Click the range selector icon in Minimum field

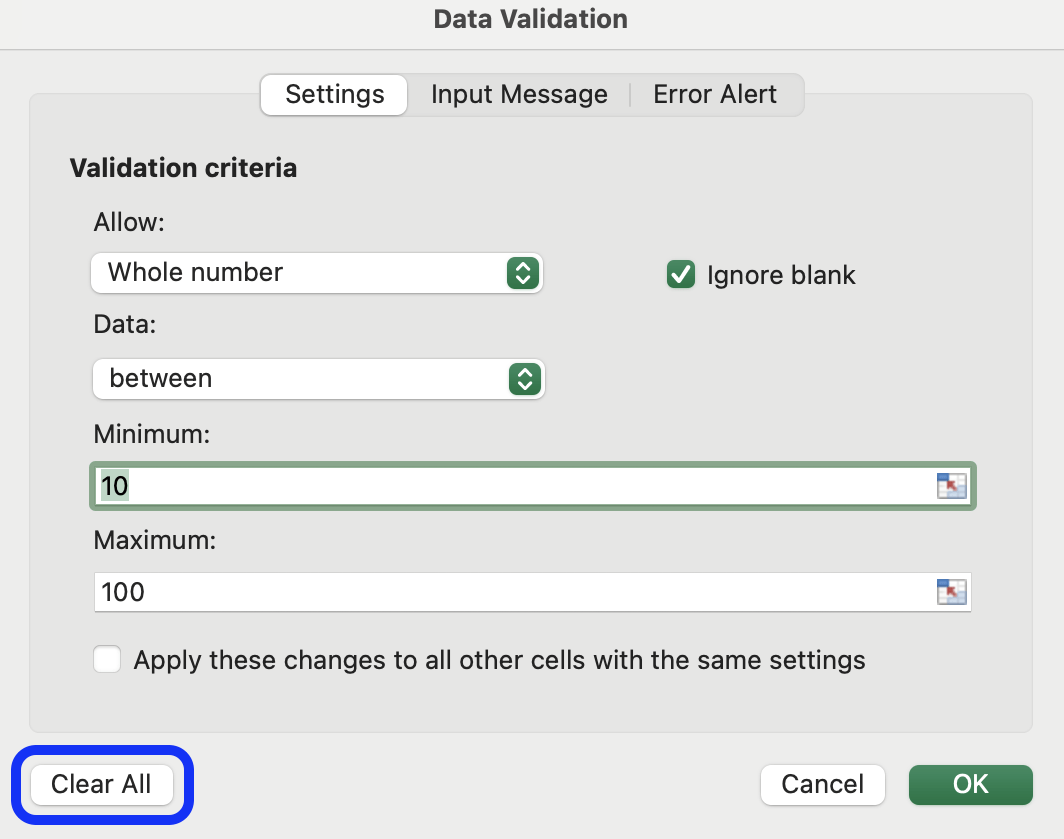(x=951, y=486)
